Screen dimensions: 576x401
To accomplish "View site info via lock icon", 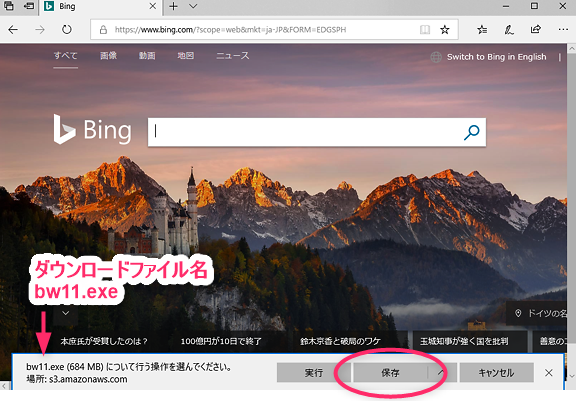I will pyautogui.click(x=103, y=29).
